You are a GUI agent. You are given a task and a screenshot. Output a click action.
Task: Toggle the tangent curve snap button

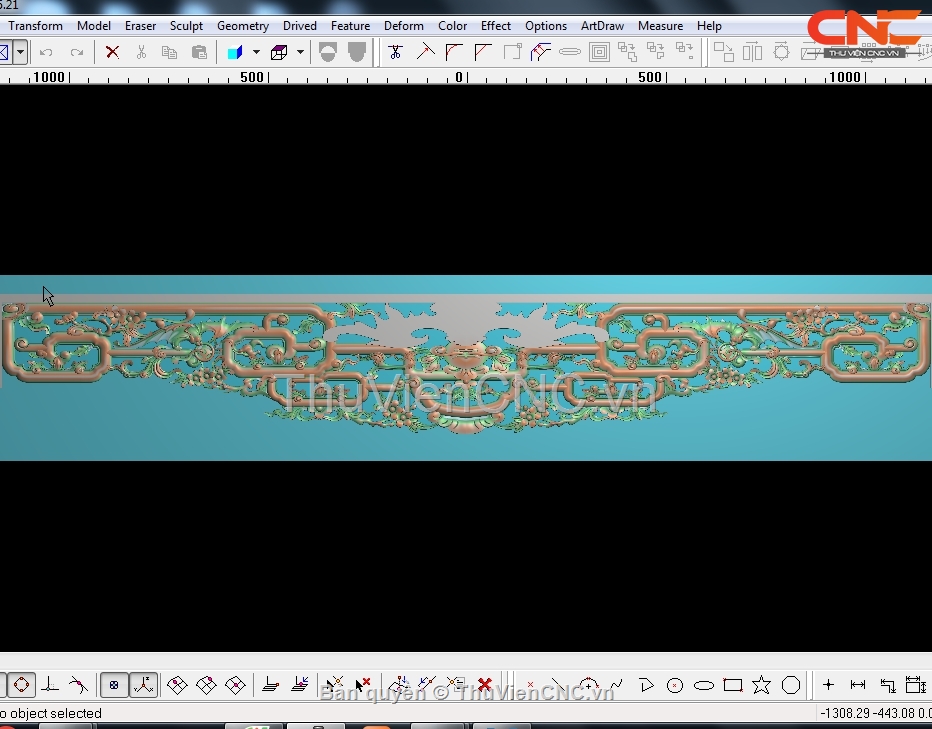point(78,685)
